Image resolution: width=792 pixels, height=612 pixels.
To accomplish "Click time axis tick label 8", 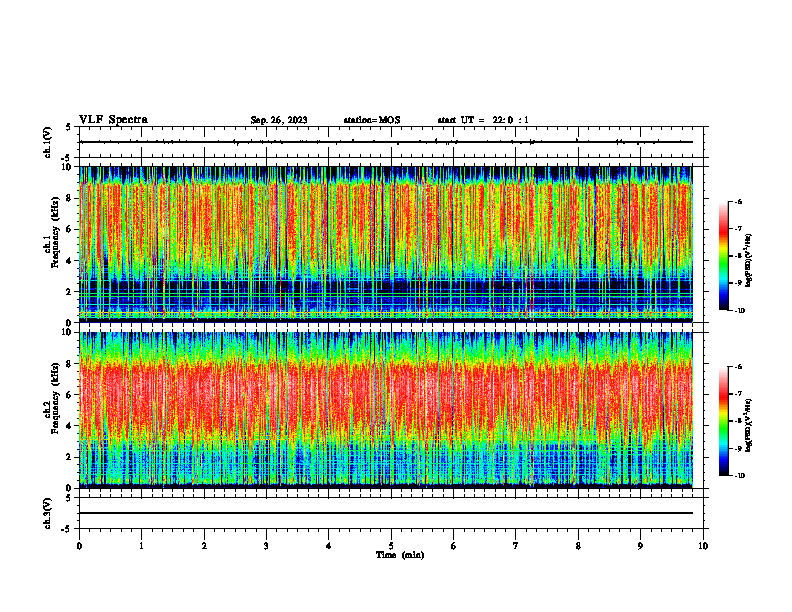I will click(578, 546).
